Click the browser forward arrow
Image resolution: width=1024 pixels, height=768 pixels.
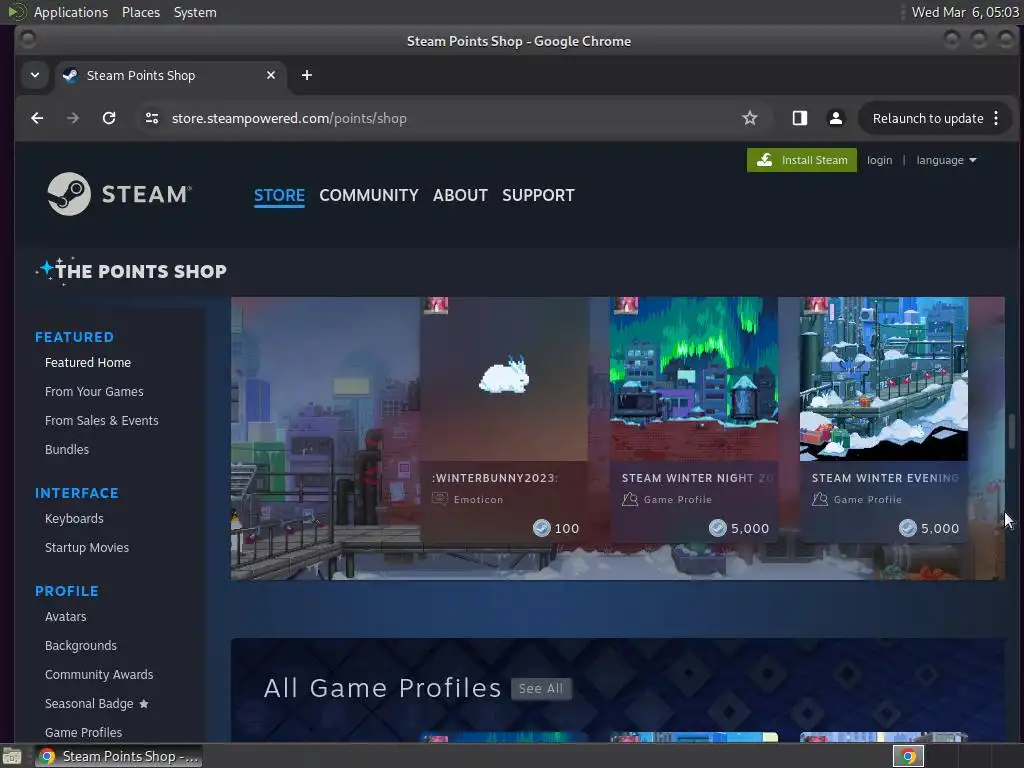pos(72,118)
